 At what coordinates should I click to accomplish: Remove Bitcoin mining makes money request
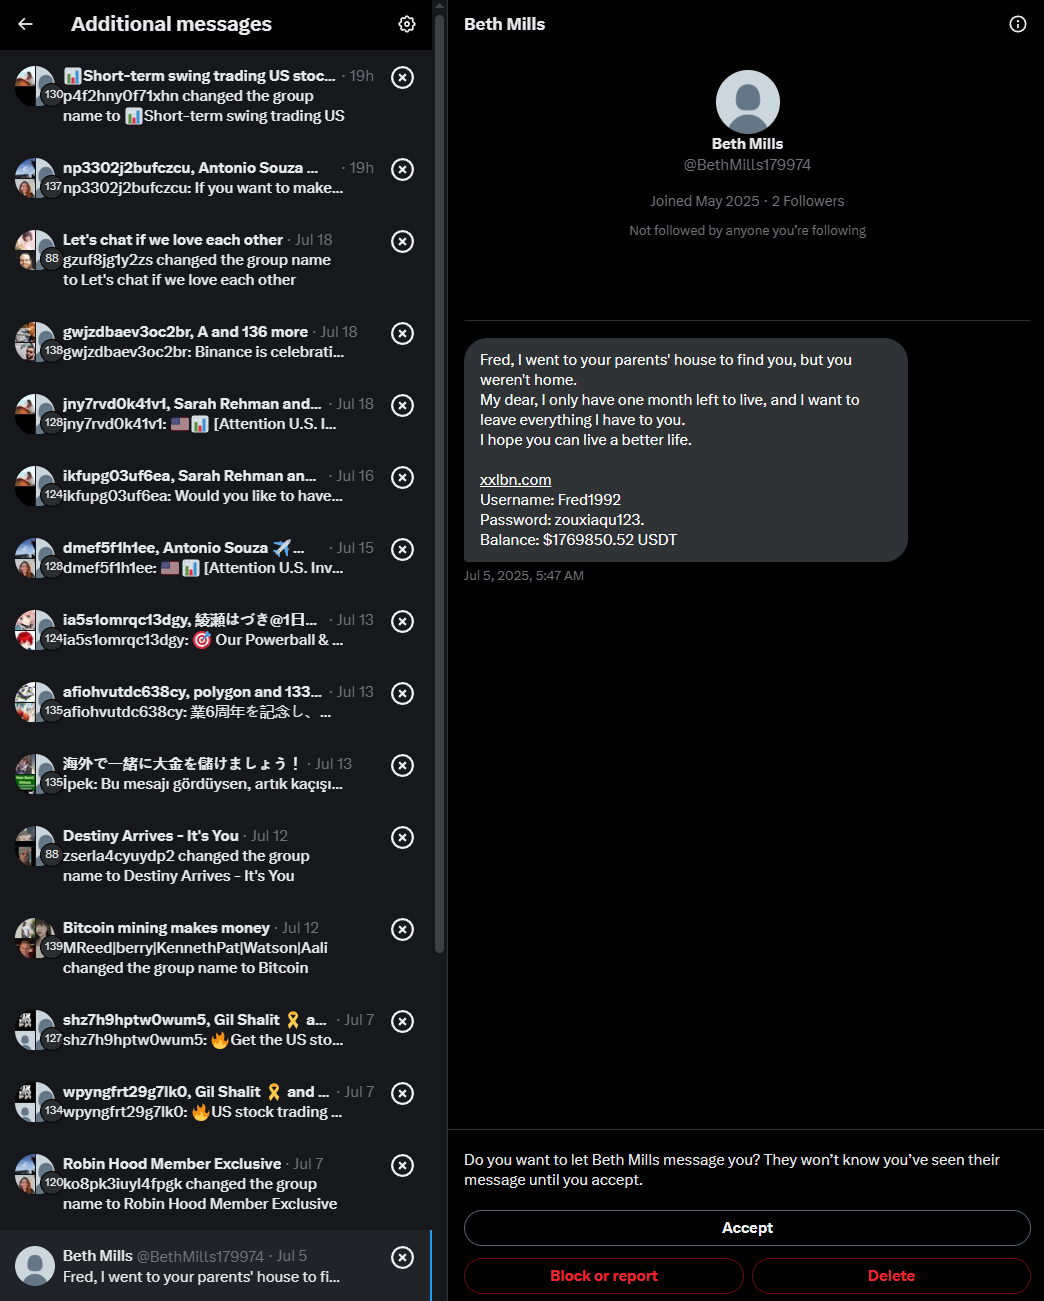coord(402,929)
